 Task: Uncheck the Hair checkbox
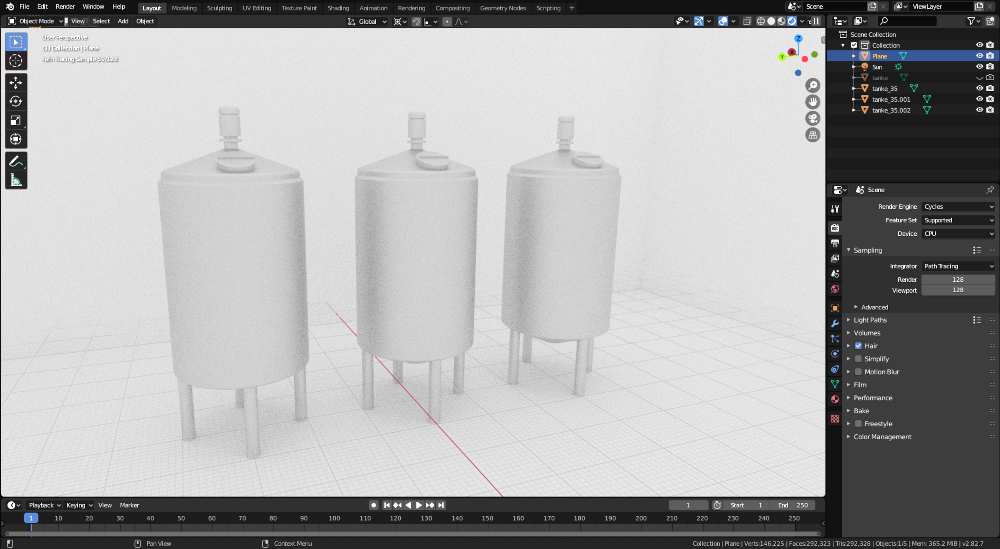tap(858, 346)
